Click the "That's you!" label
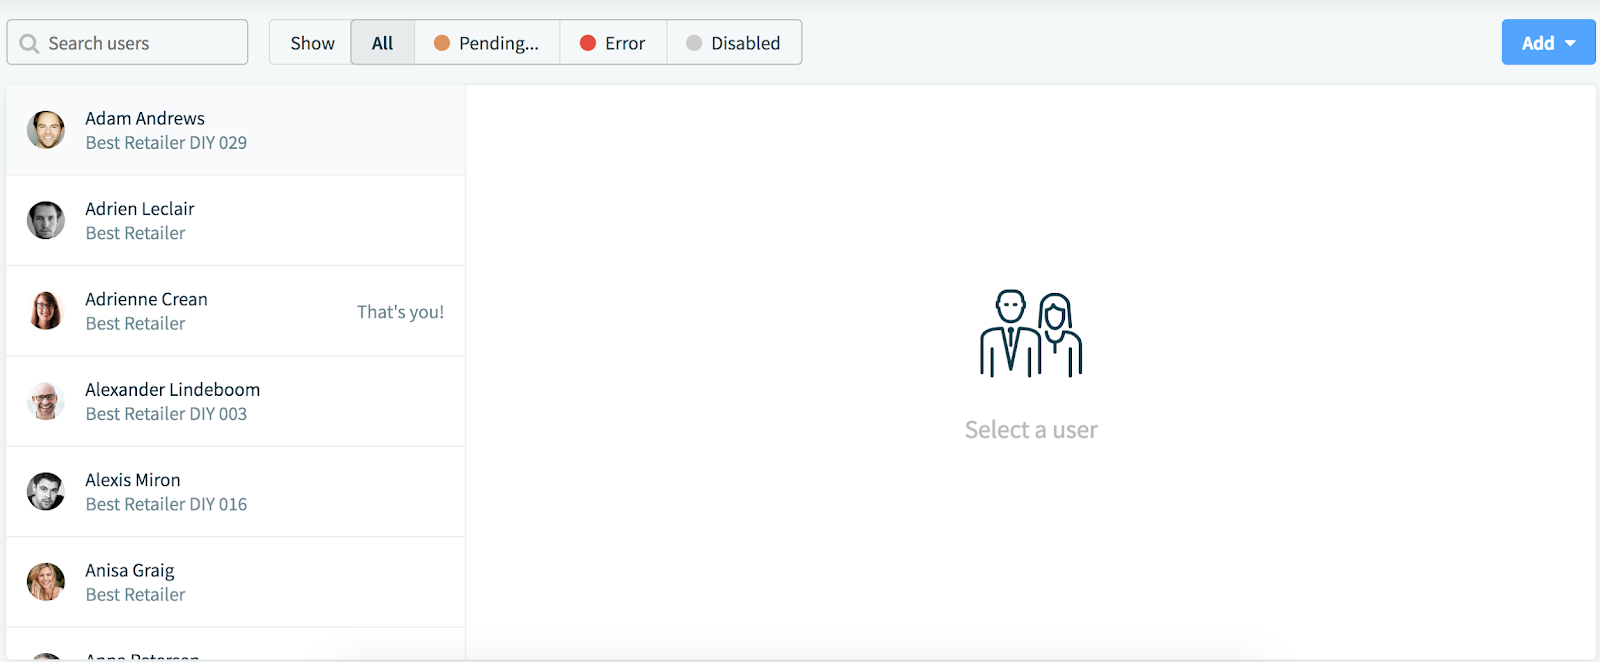The image size is (1600, 662). coord(400,312)
